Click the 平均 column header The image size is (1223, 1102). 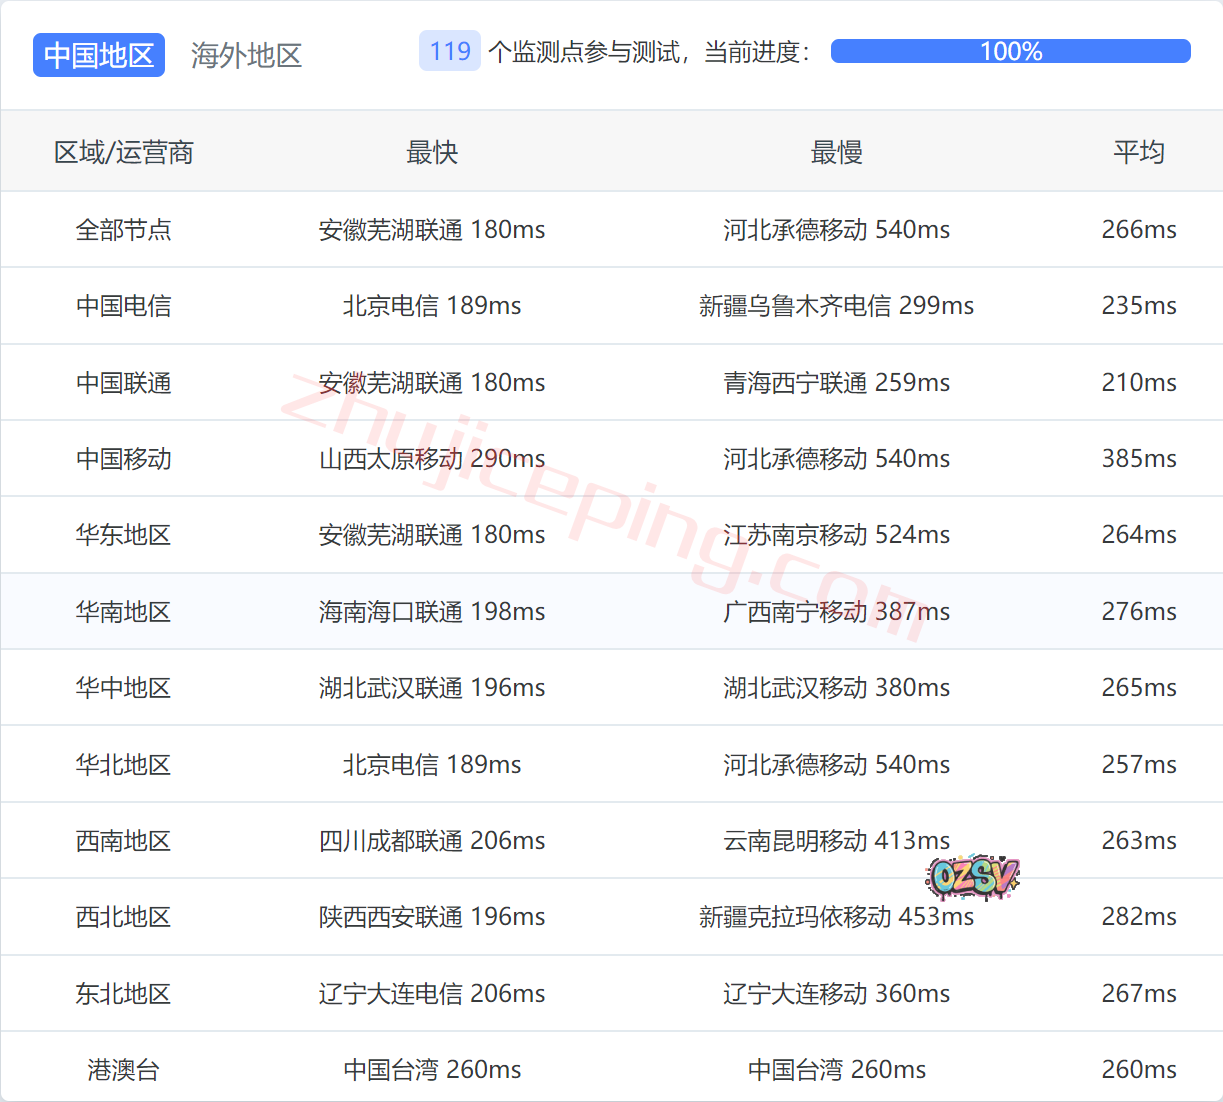click(x=1138, y=152)
